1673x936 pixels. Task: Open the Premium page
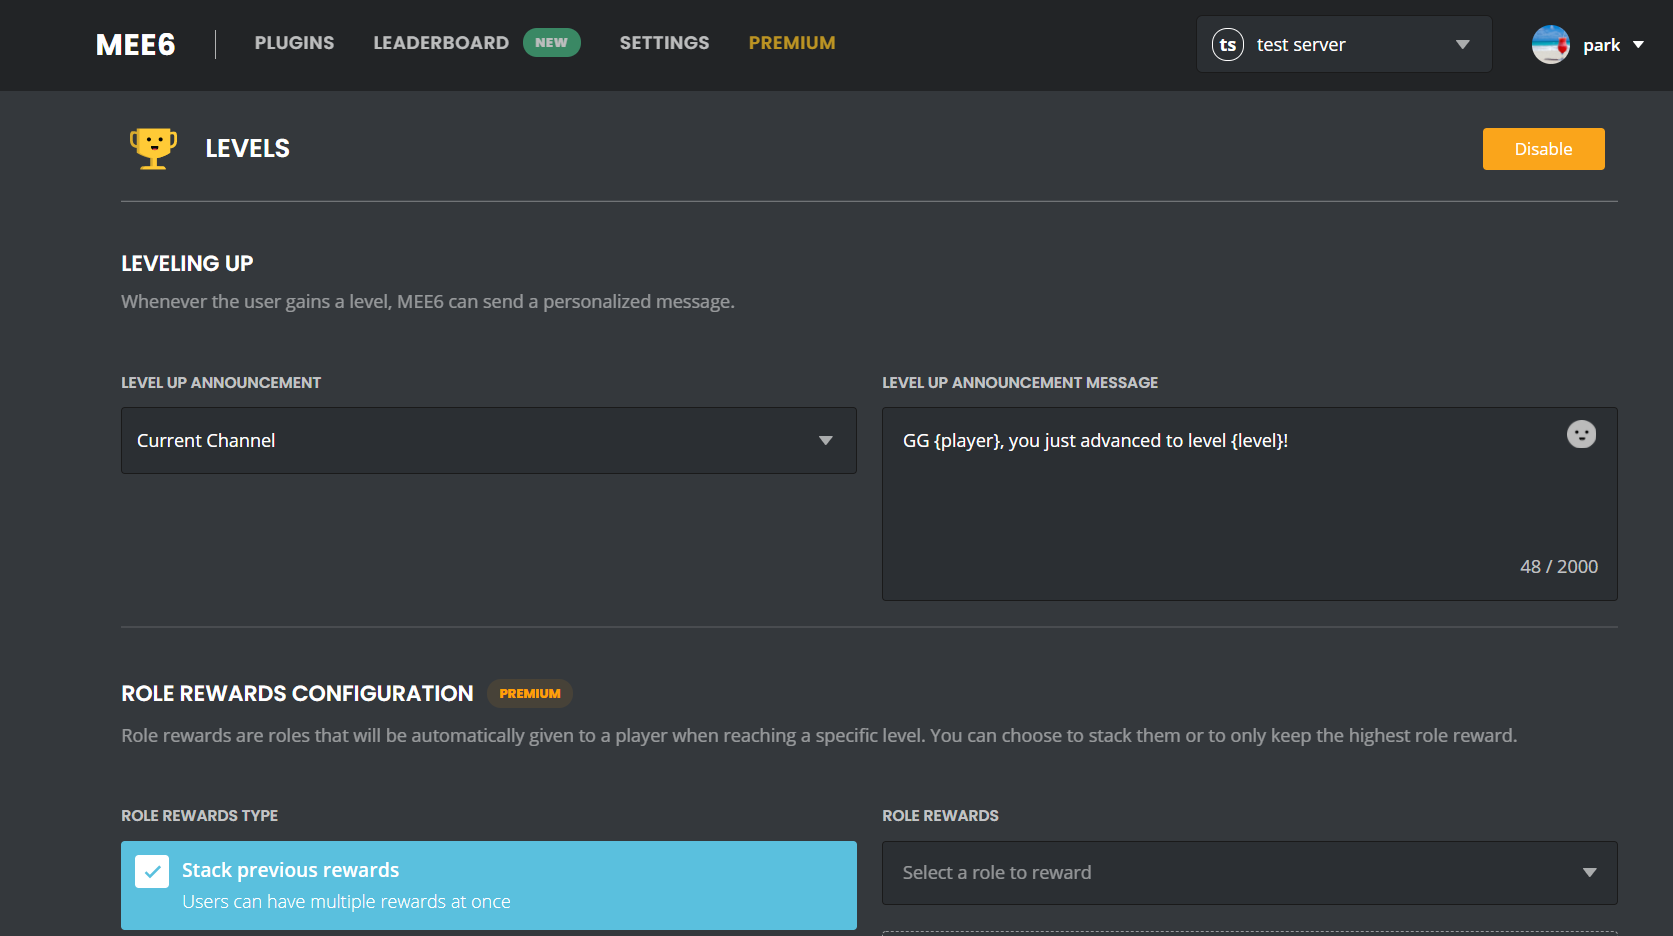(792, 43)
